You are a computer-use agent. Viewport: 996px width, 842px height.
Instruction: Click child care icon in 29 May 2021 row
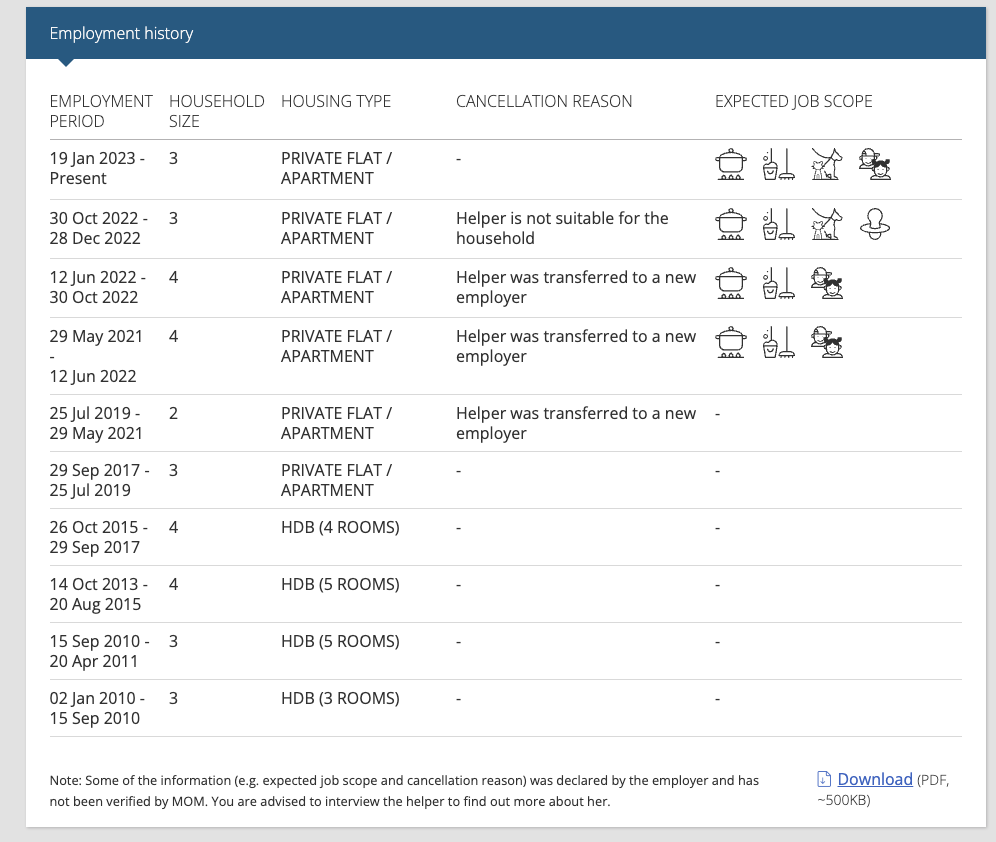point(826,342)
